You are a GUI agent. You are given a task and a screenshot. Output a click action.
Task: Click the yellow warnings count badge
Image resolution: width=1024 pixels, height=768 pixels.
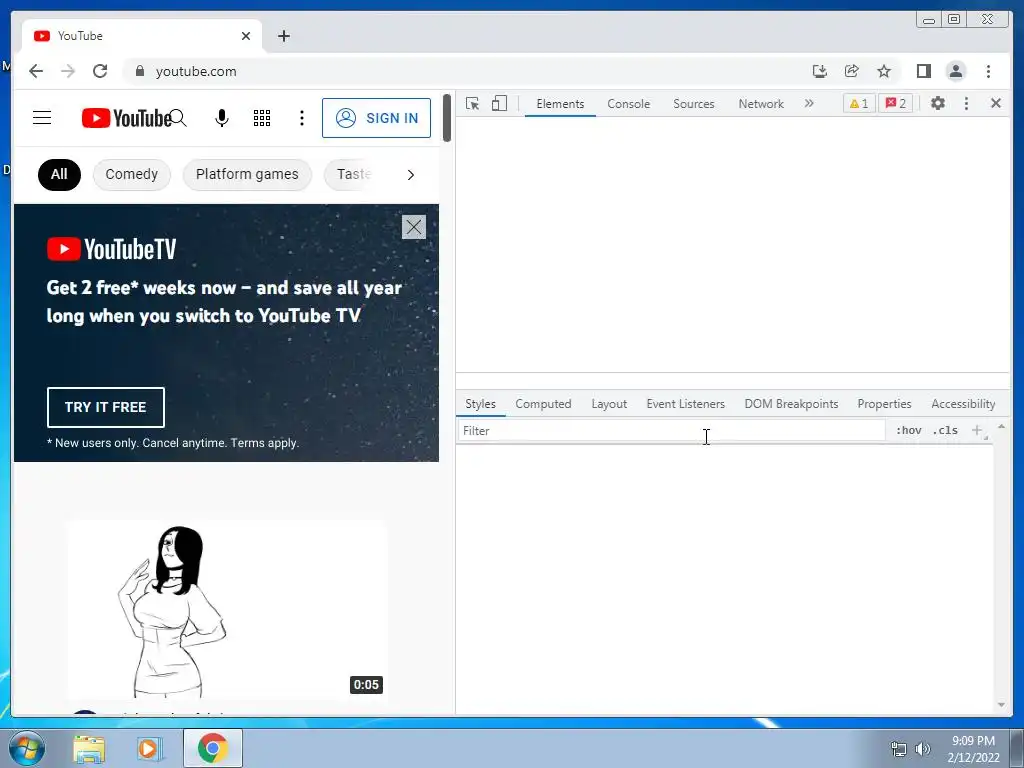click(859, 103)
